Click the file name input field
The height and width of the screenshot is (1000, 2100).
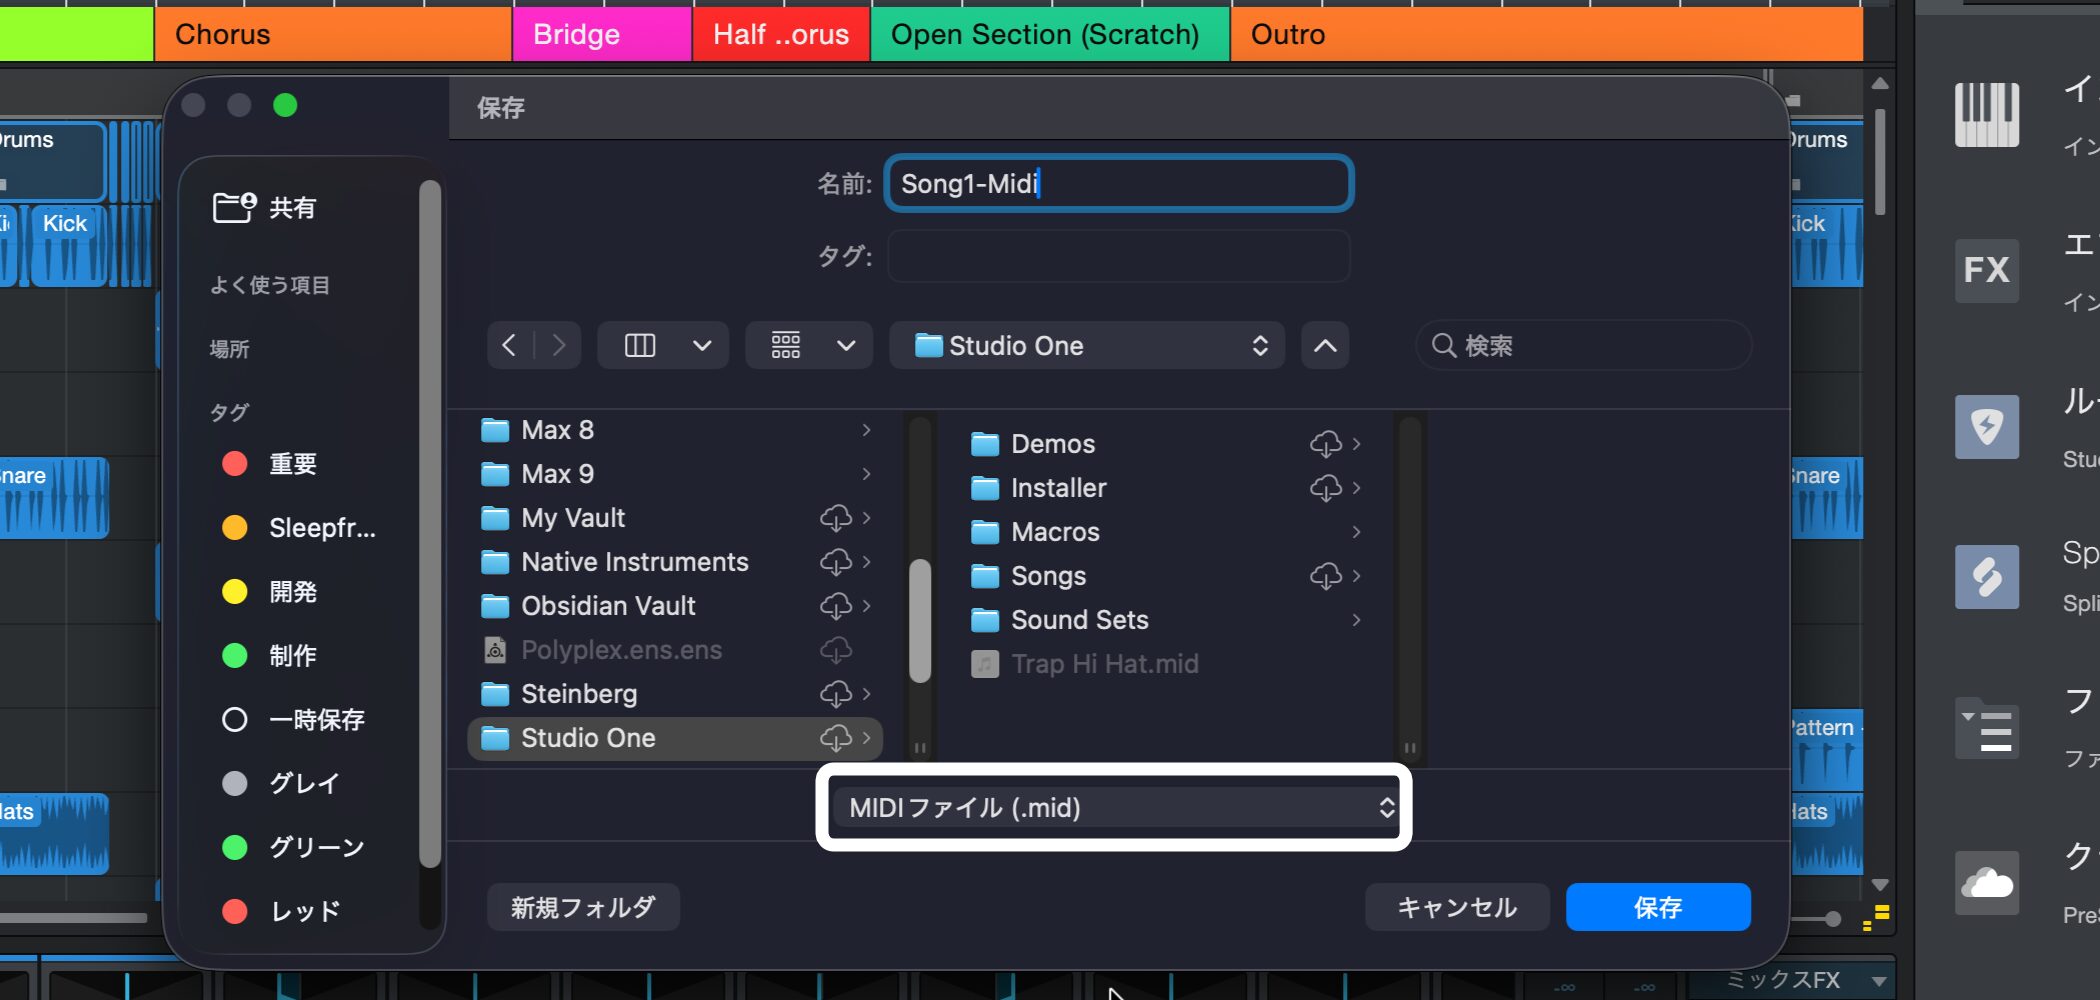coord(1118,184)
